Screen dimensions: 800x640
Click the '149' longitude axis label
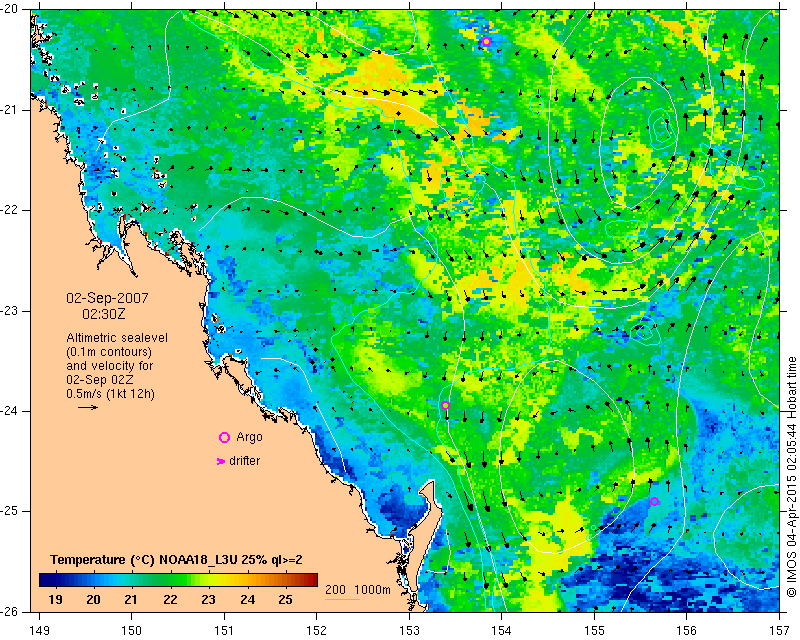point(40,631)
